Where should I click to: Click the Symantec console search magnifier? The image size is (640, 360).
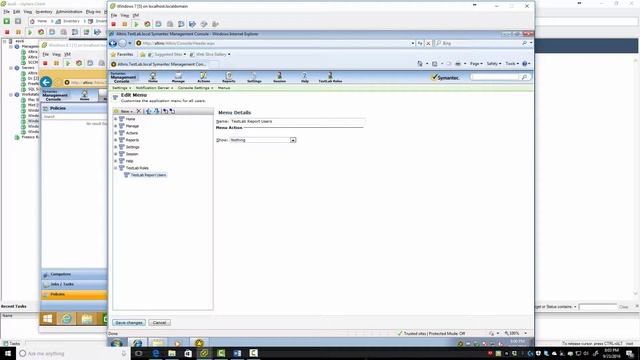[x=524, y=77]
